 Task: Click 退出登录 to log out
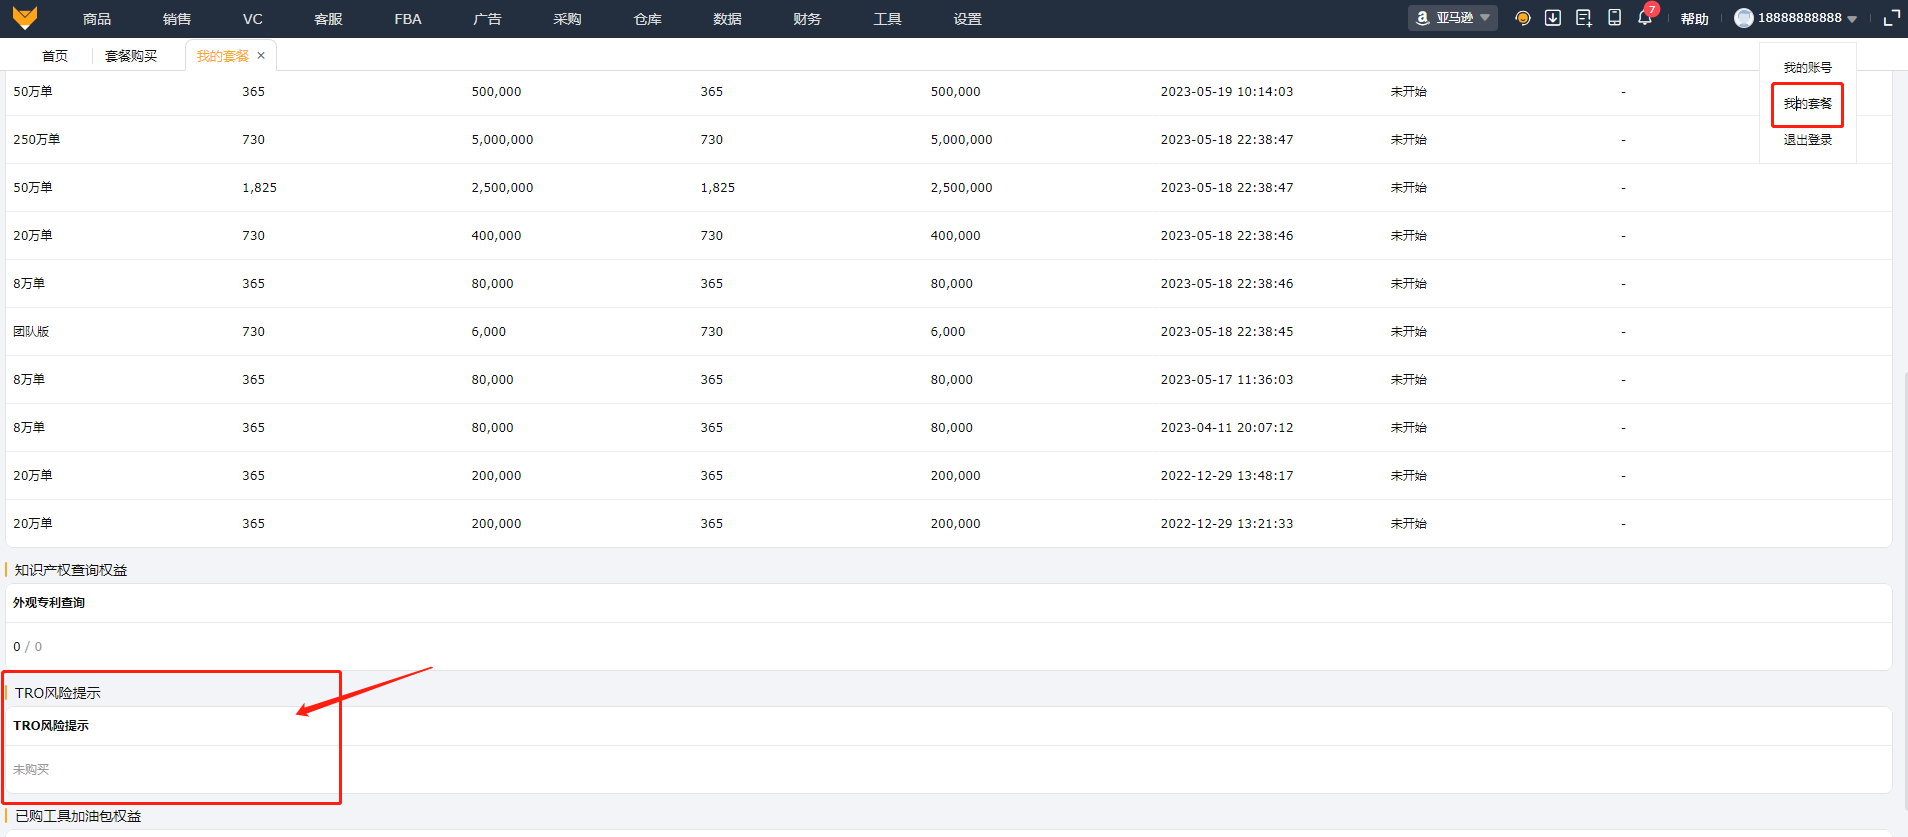(x=1808, y=140)
